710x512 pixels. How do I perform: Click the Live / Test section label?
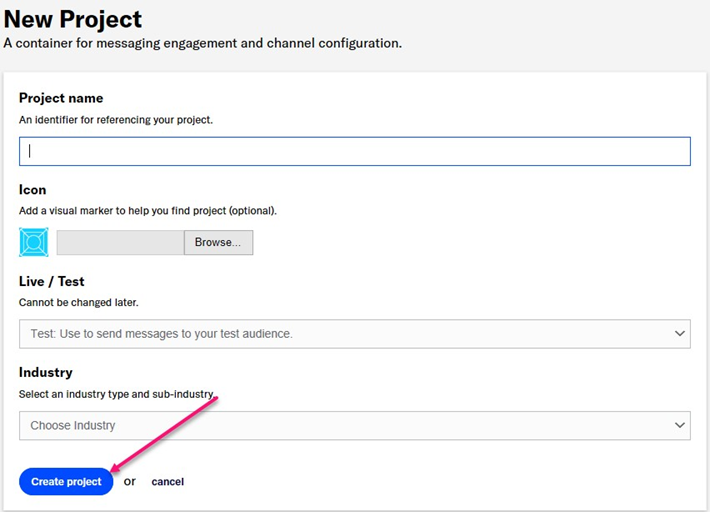[51, 281]
